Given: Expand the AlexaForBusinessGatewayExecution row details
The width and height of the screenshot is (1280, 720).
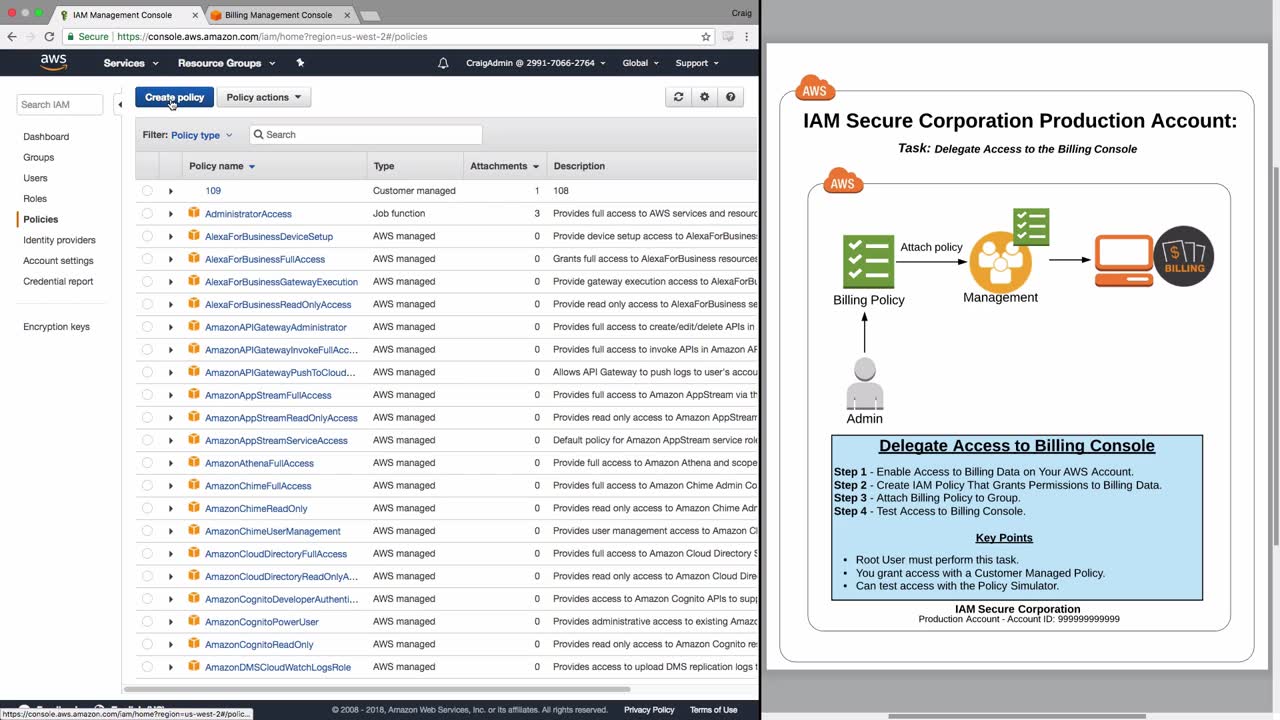Looking at the screenshot, I should coord(171,282).
